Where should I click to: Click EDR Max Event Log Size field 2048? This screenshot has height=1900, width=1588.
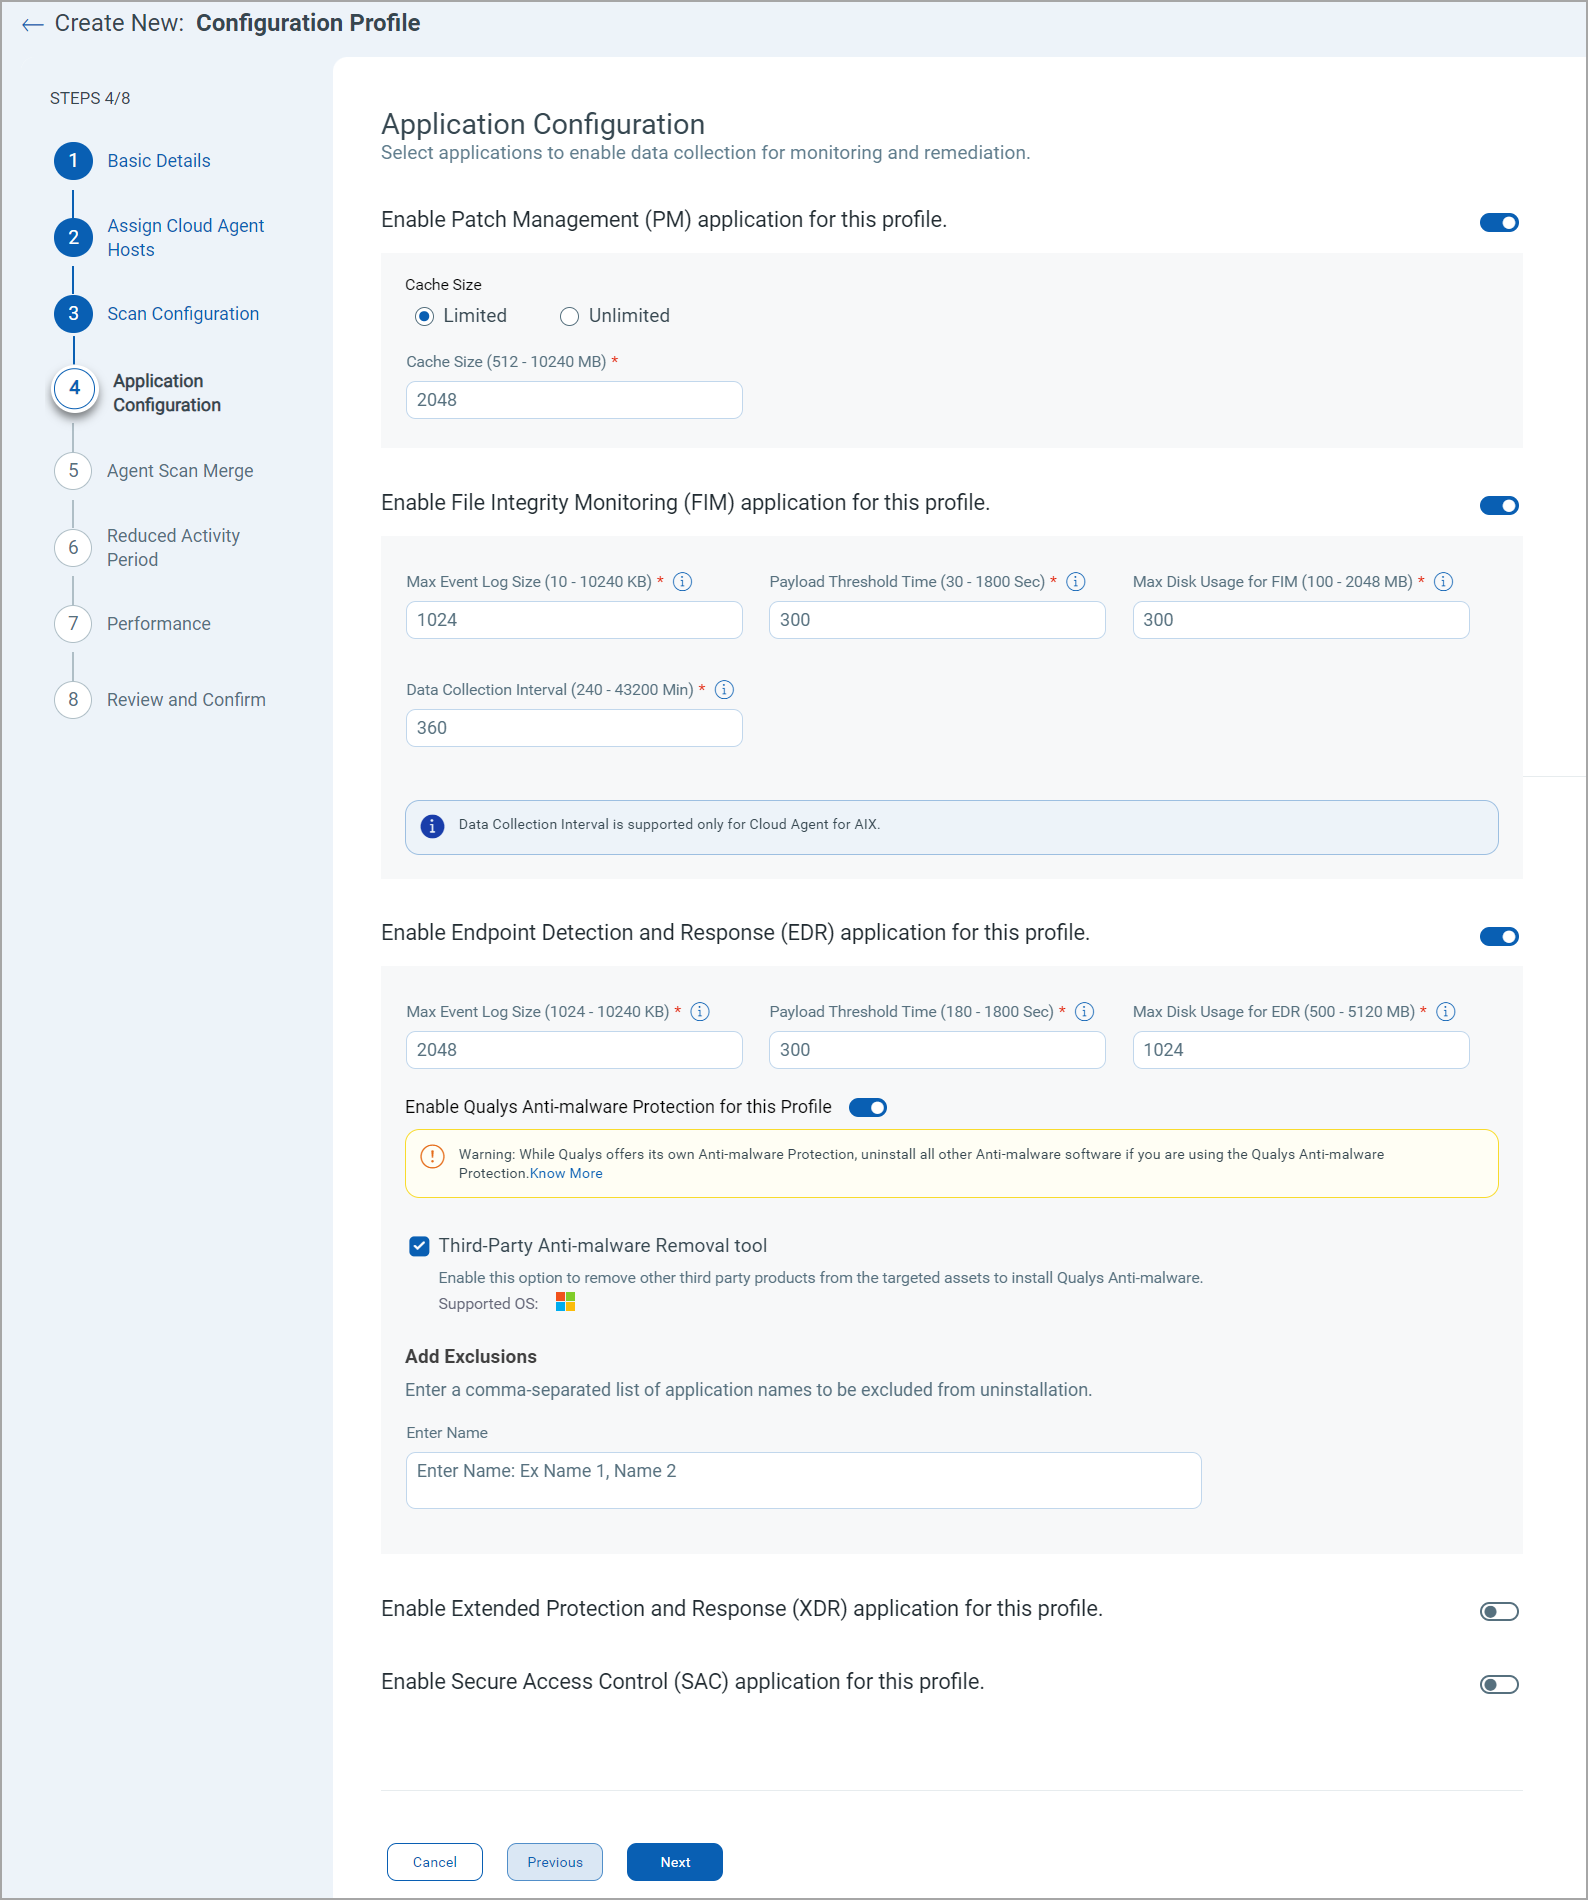[x=574, y=1050]
